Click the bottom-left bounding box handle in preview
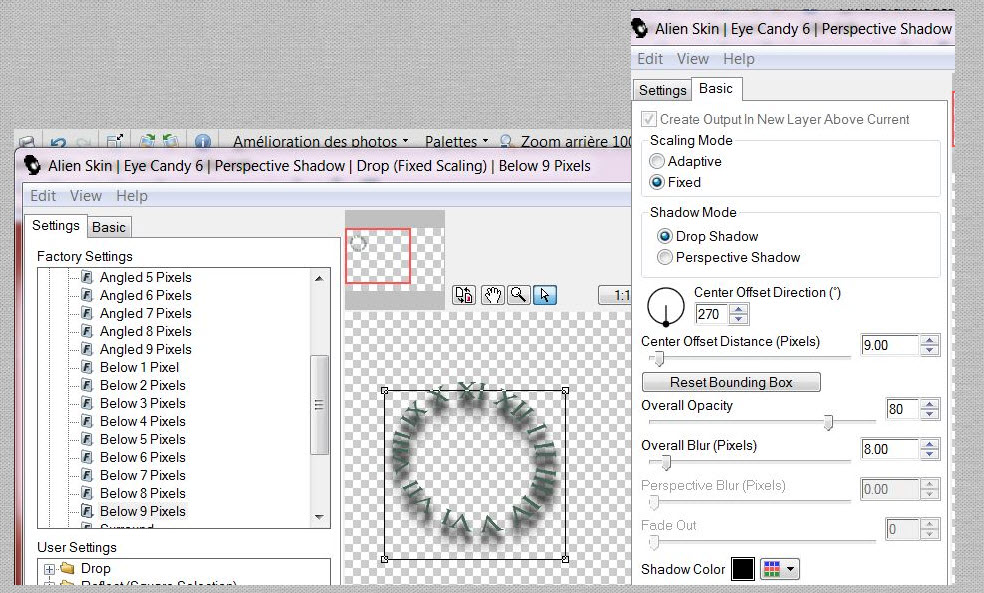Image resolution: width=984 pixels, height=593 pixels. 385,558
